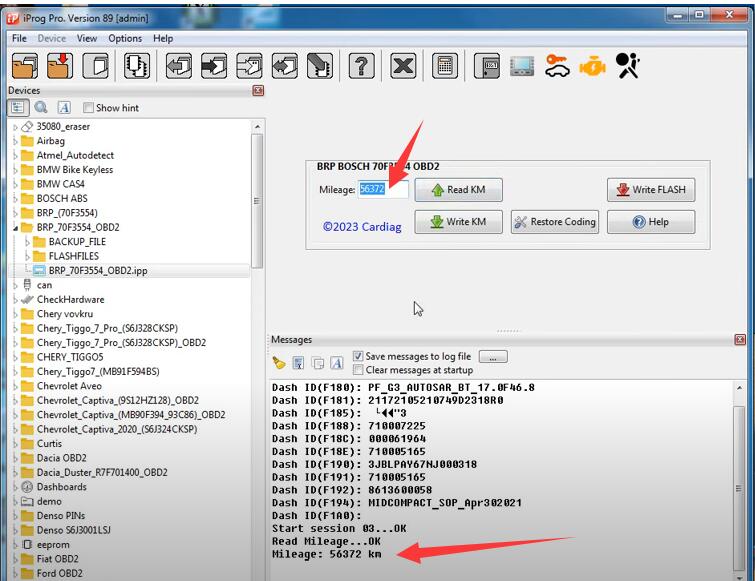Screen dimensions: 755x581
Task: Select the Denso PINs folder
Action: tap(61, 516)
